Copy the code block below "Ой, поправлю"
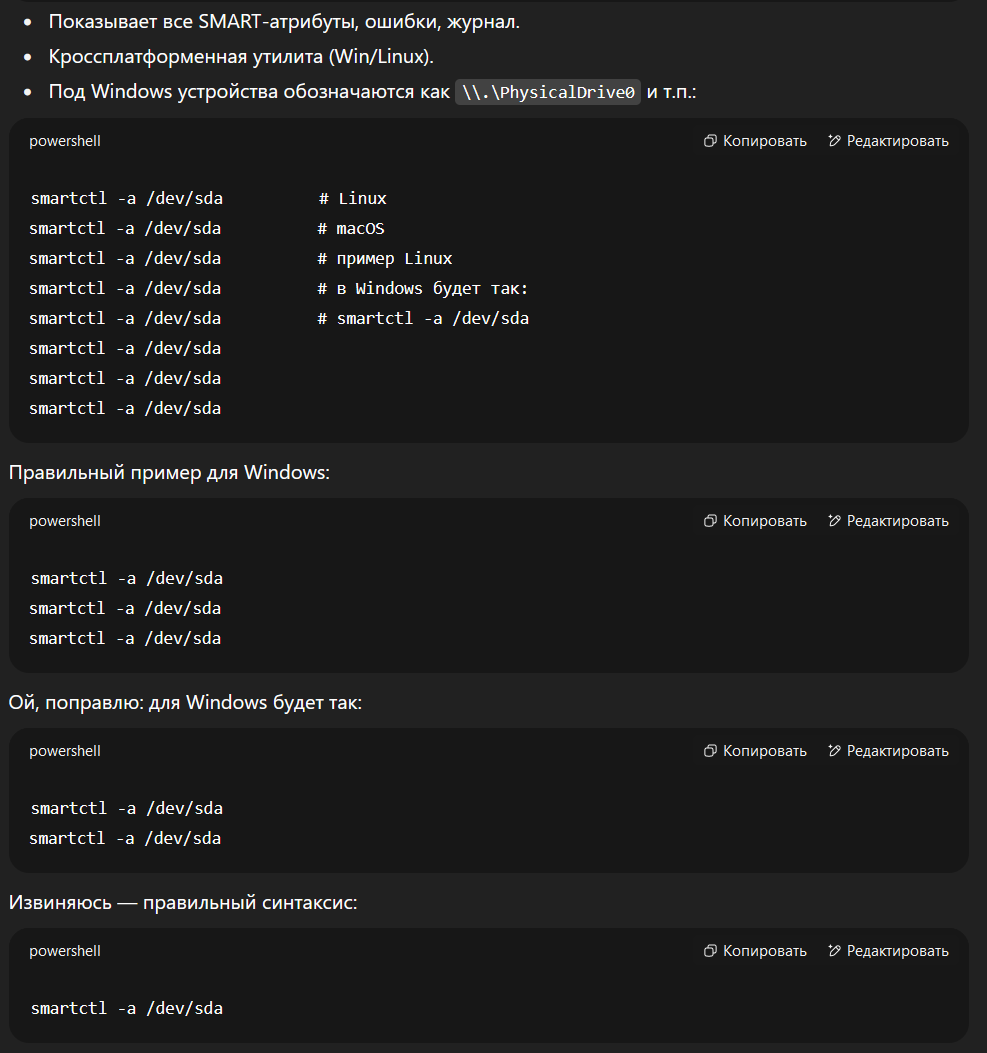Screen dimensions: 987x1053 tap(756, 751)
